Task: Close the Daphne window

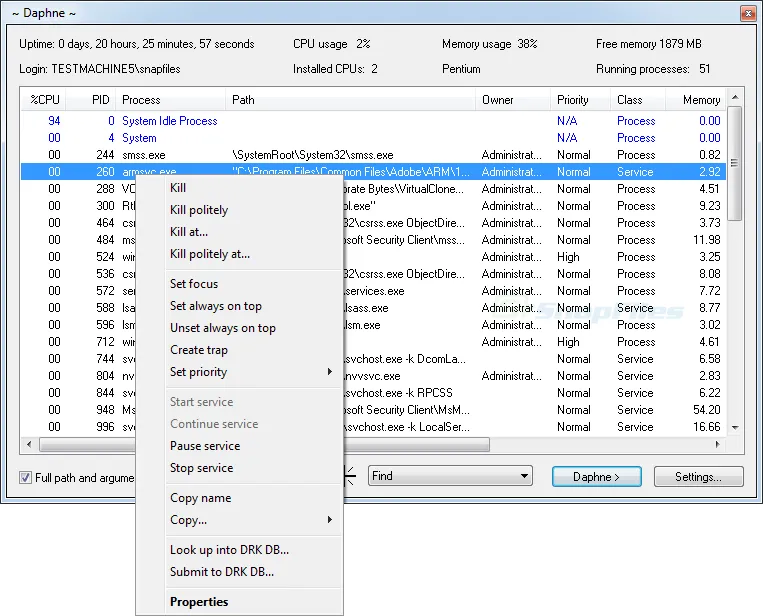Action: 747,13
